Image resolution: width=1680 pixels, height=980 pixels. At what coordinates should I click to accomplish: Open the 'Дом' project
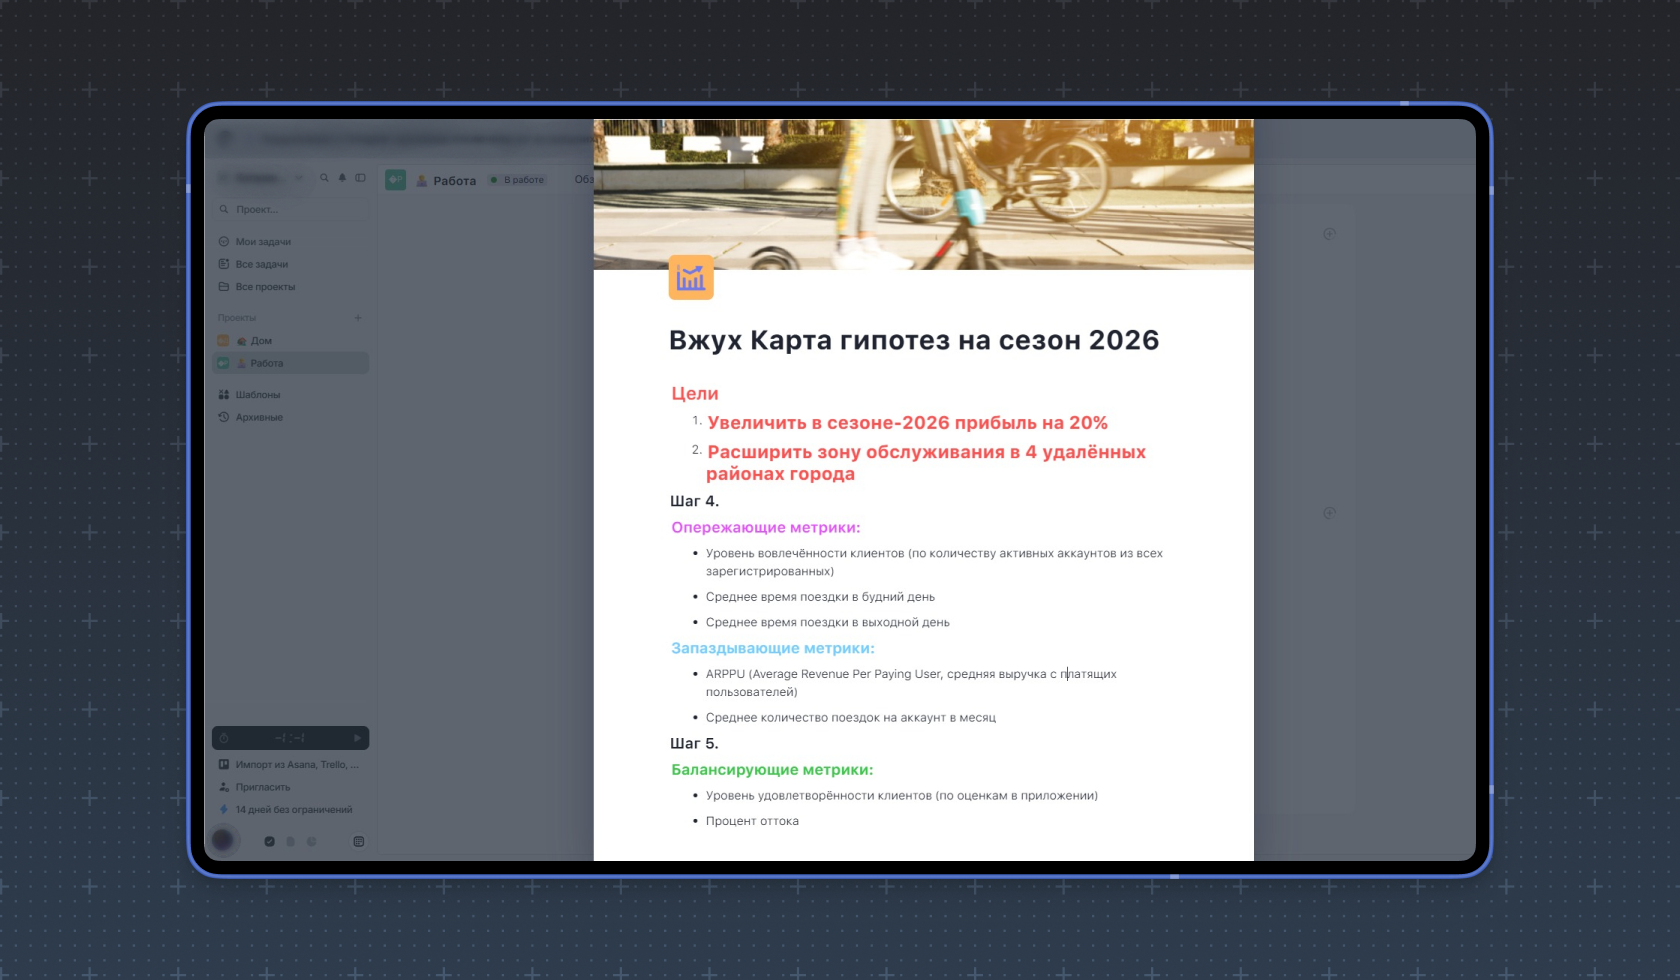point(261,340)
